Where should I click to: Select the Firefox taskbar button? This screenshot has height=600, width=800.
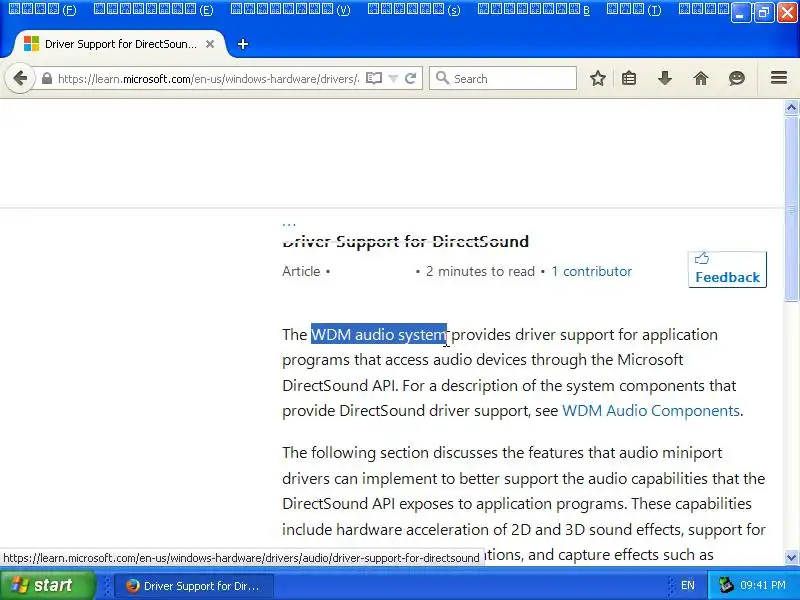(194, 586)
